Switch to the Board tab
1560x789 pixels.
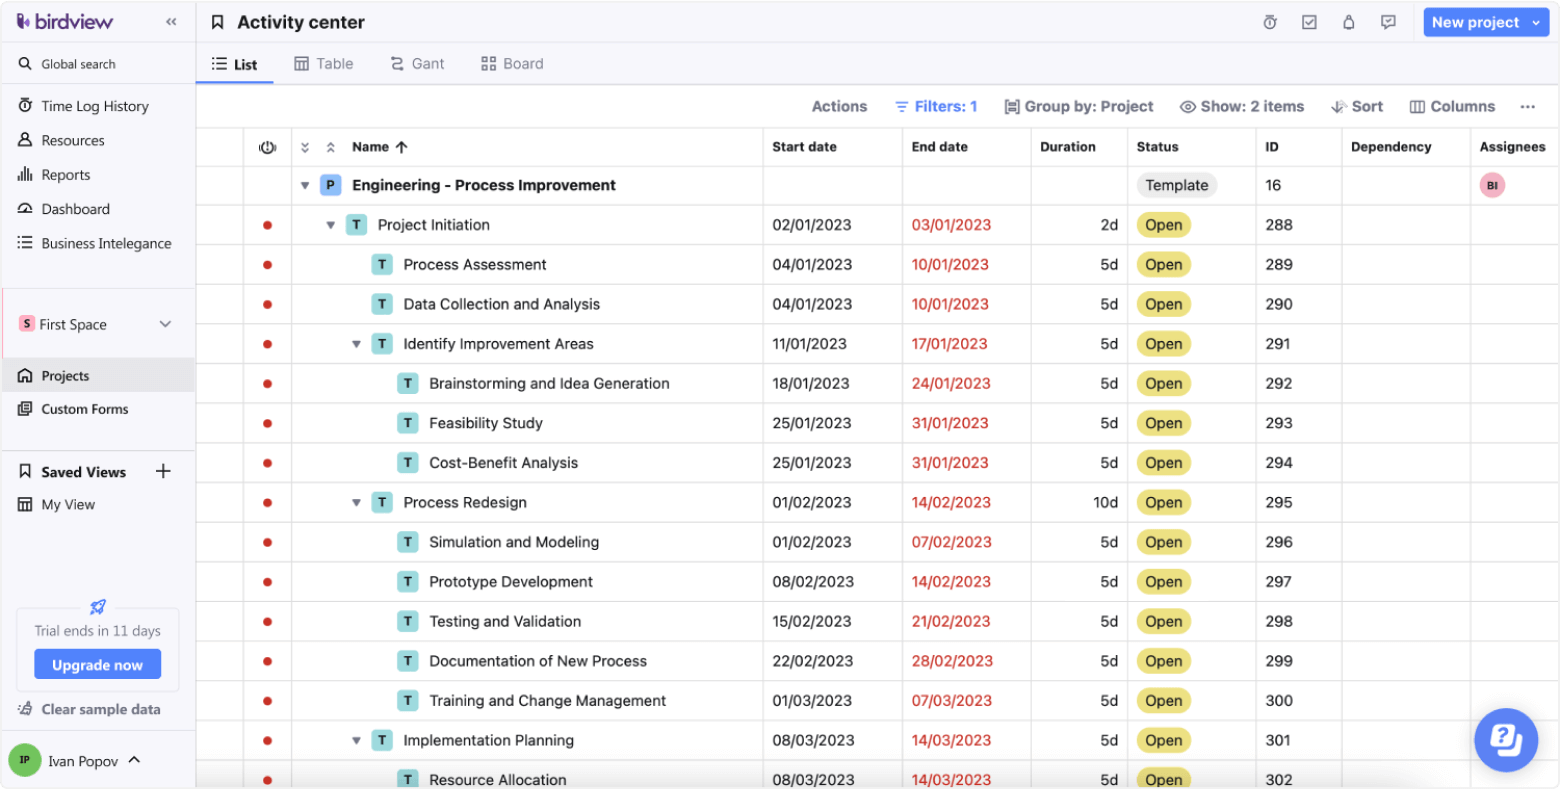coord(512,64)
